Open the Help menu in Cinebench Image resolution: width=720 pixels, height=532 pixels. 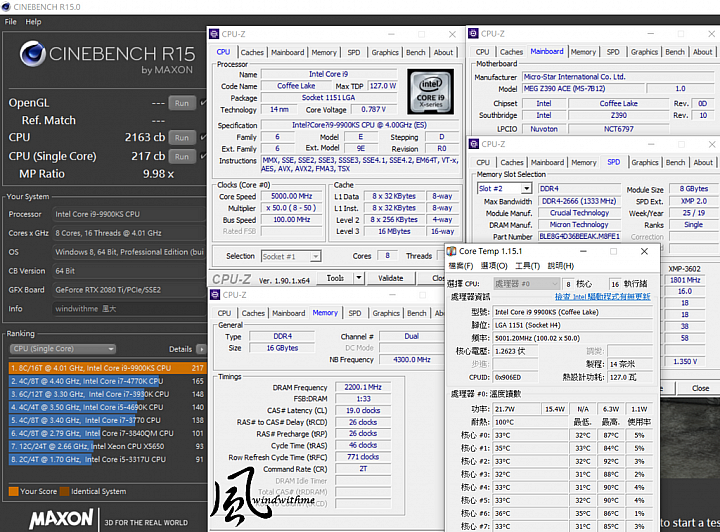[33, 22]
